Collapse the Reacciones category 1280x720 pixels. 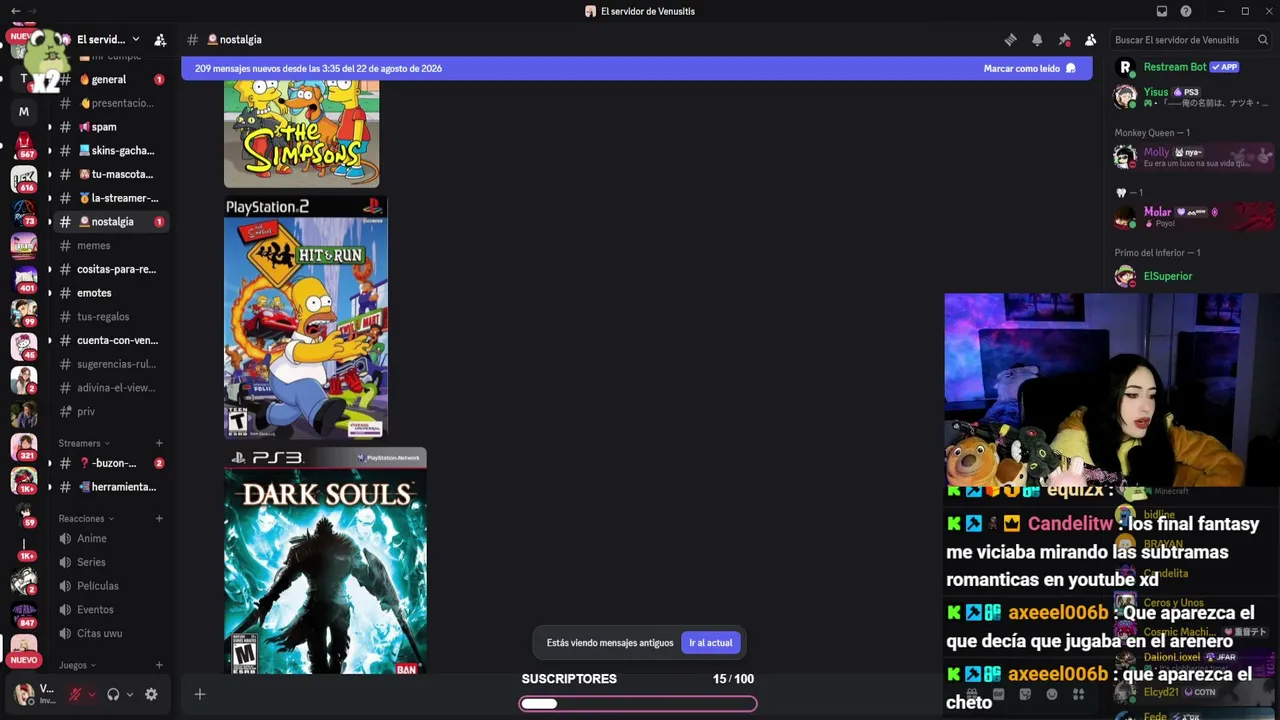(86, 518)
